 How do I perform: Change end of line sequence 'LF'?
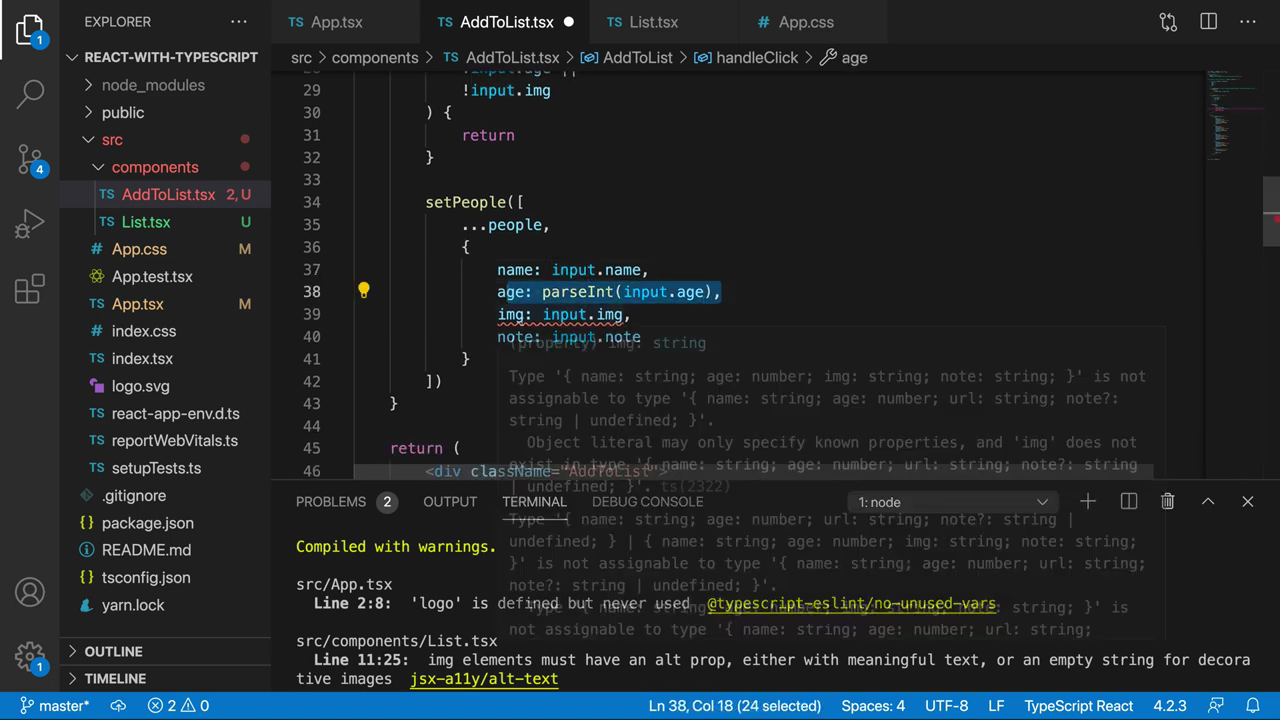[996, 706]
